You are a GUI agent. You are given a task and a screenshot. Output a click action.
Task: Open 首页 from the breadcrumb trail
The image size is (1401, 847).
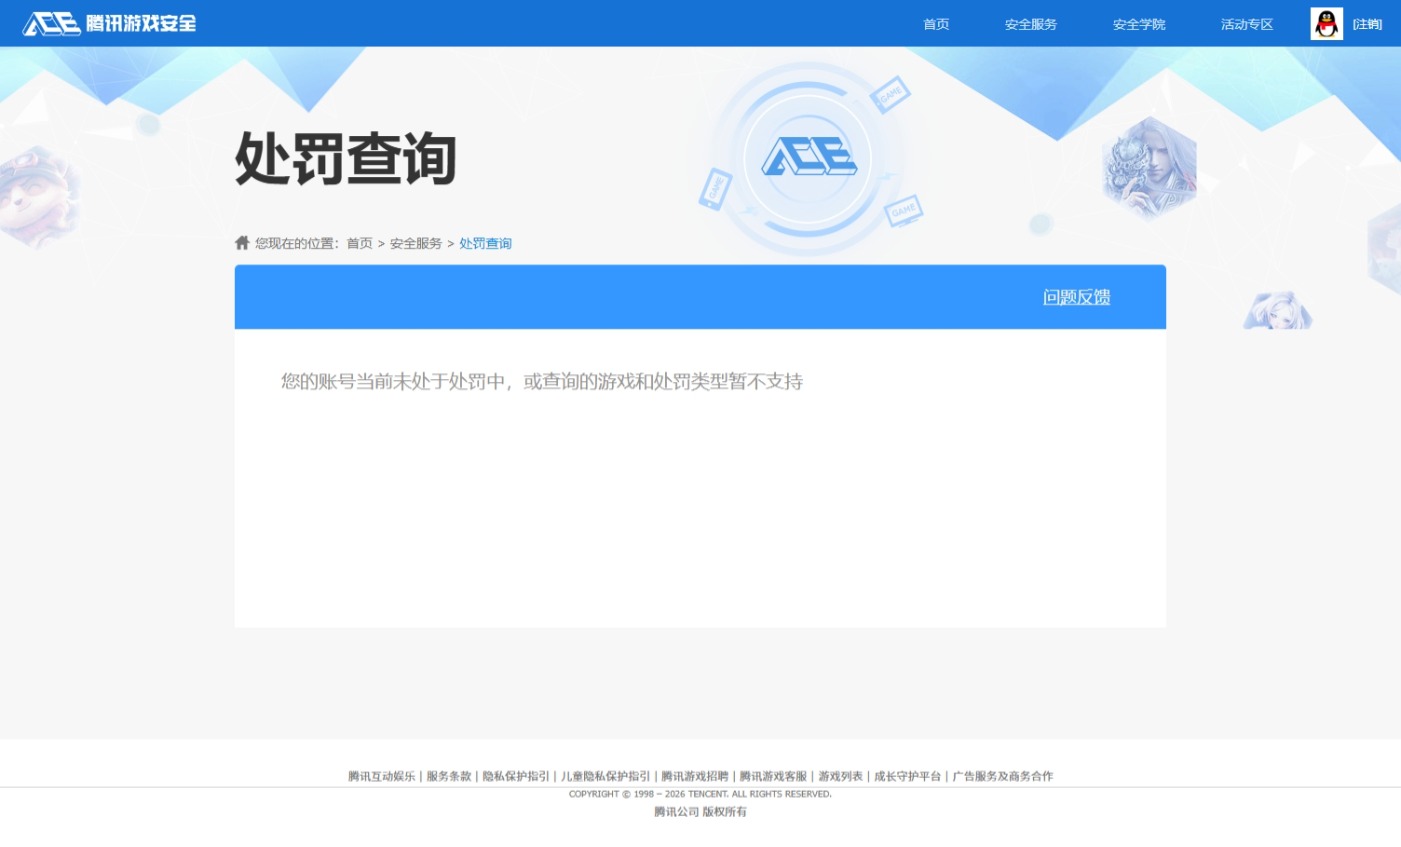pos(359,242)
